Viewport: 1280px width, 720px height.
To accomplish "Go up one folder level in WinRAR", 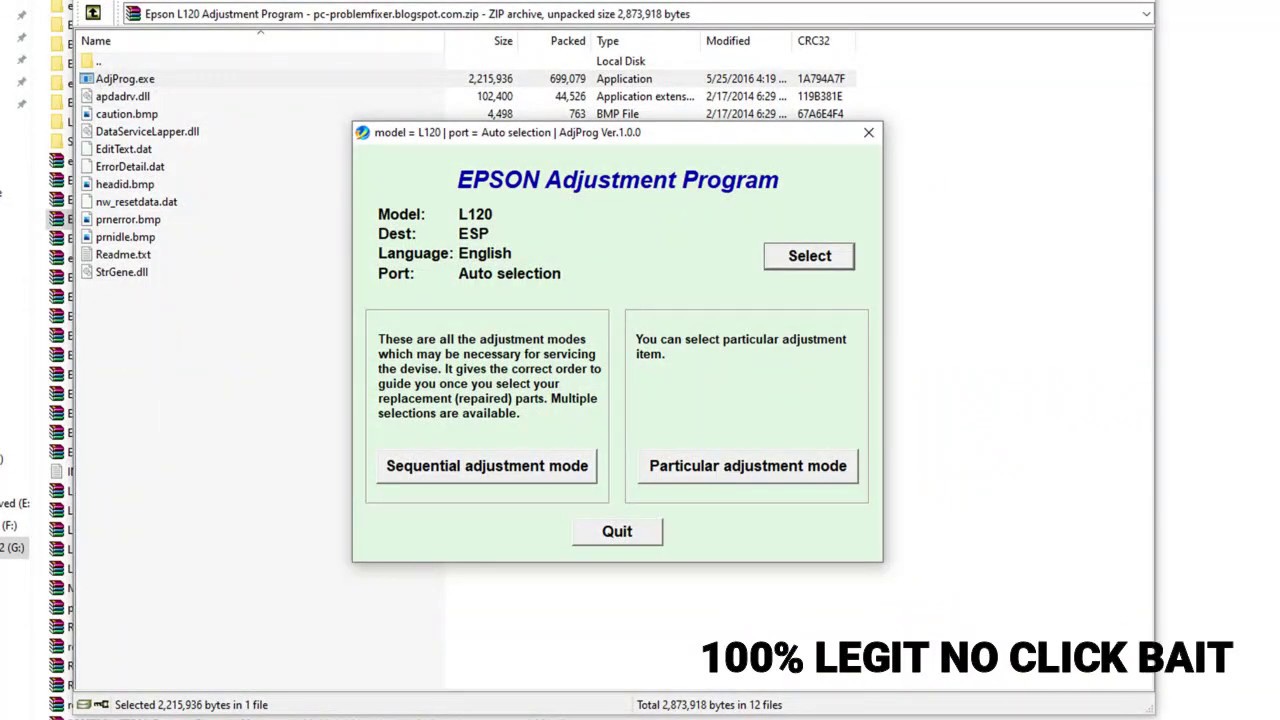I will click(x=93, y=13).
